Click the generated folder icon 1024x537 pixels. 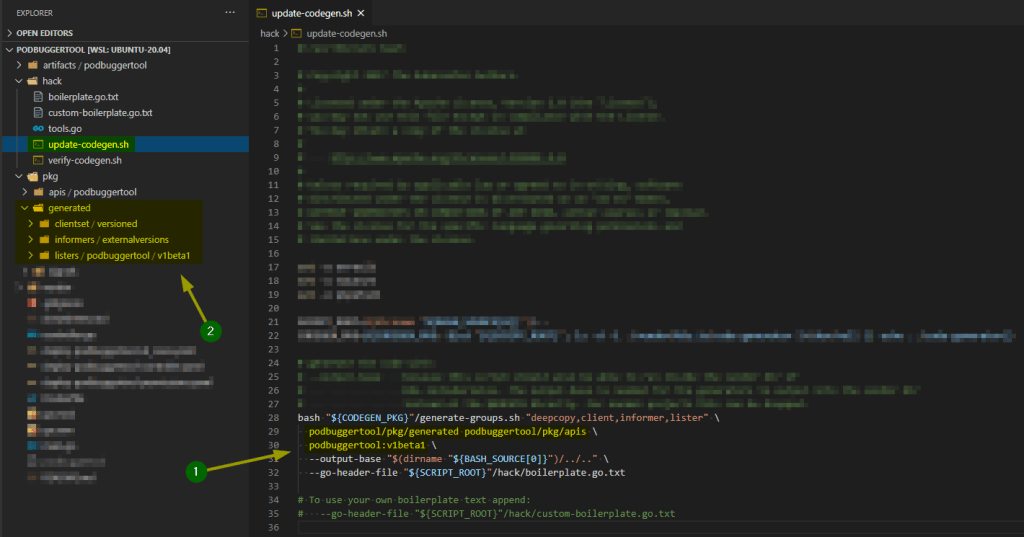(x=40, y=208)
